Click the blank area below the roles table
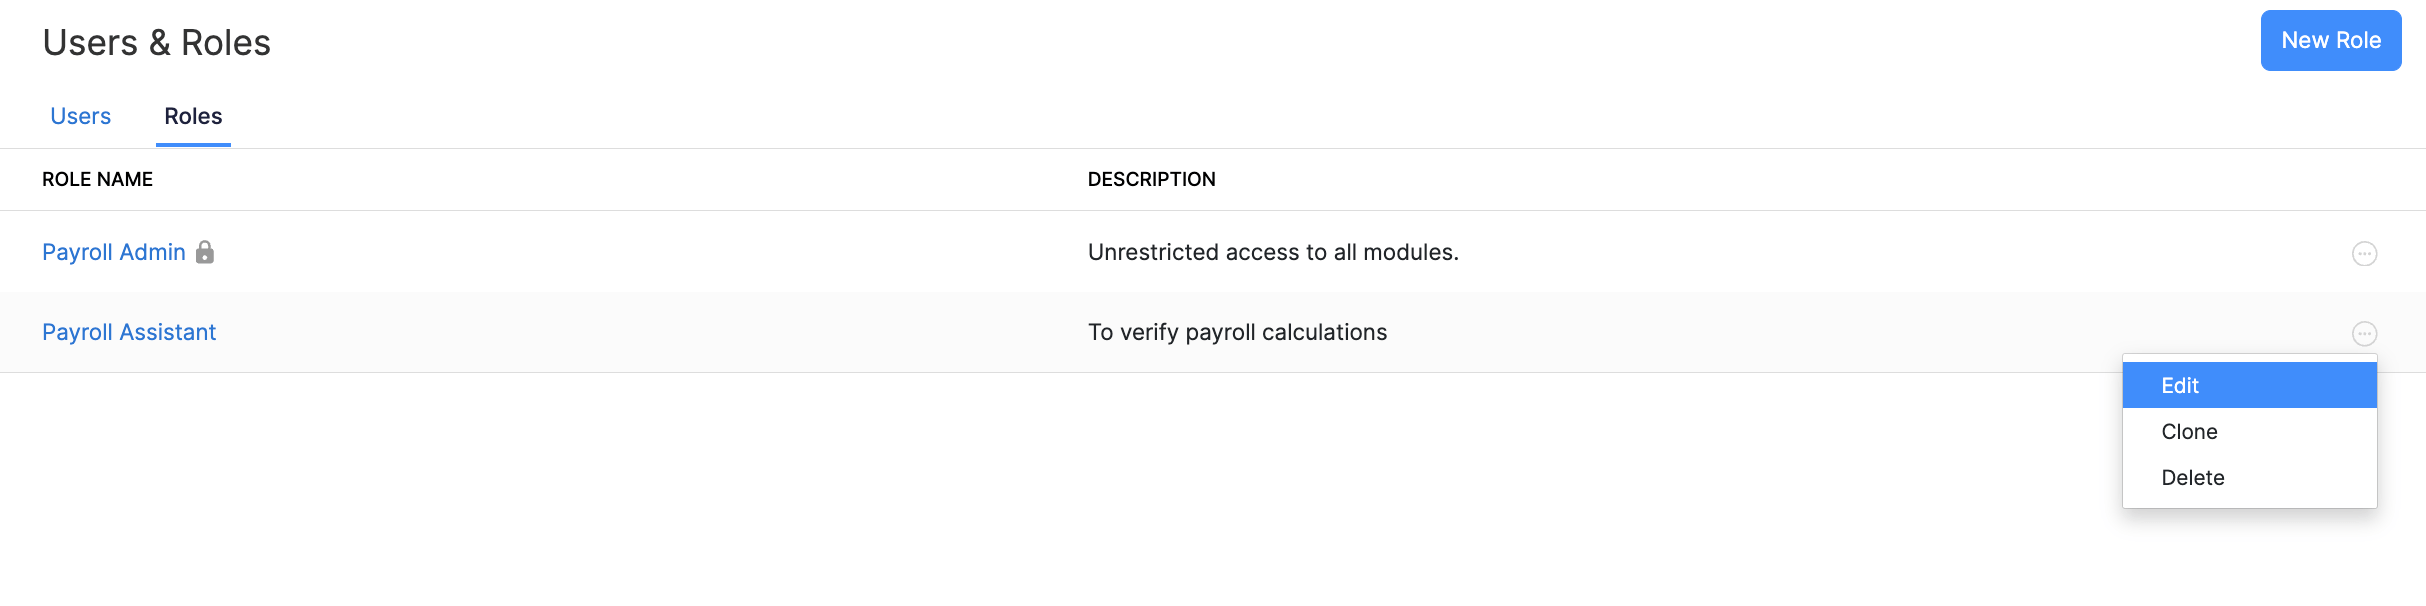The image size is (2426, 606). [1000, 490]
